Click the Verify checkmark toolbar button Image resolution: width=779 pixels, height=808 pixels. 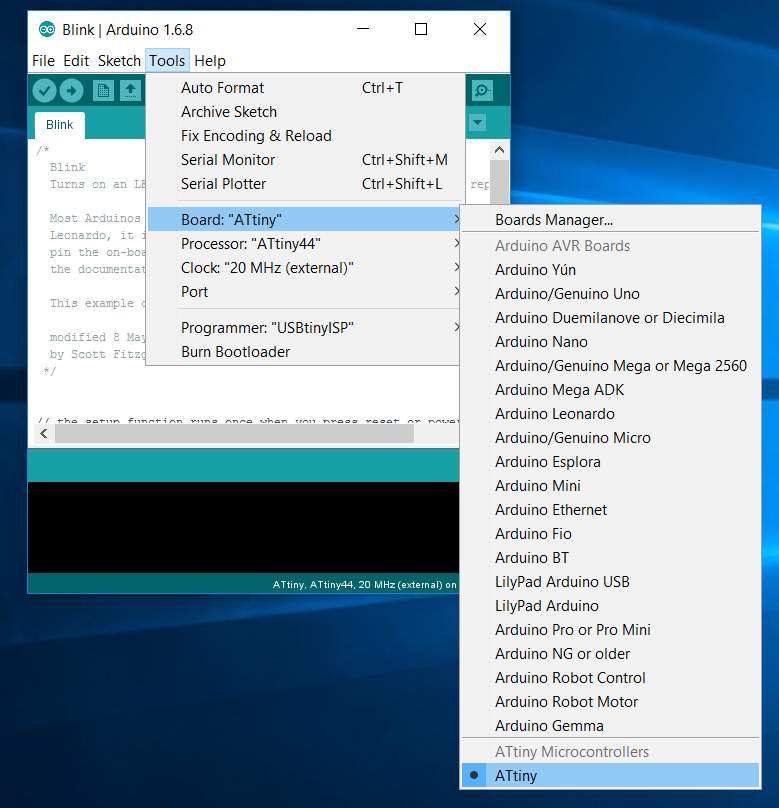click(44, 91)
